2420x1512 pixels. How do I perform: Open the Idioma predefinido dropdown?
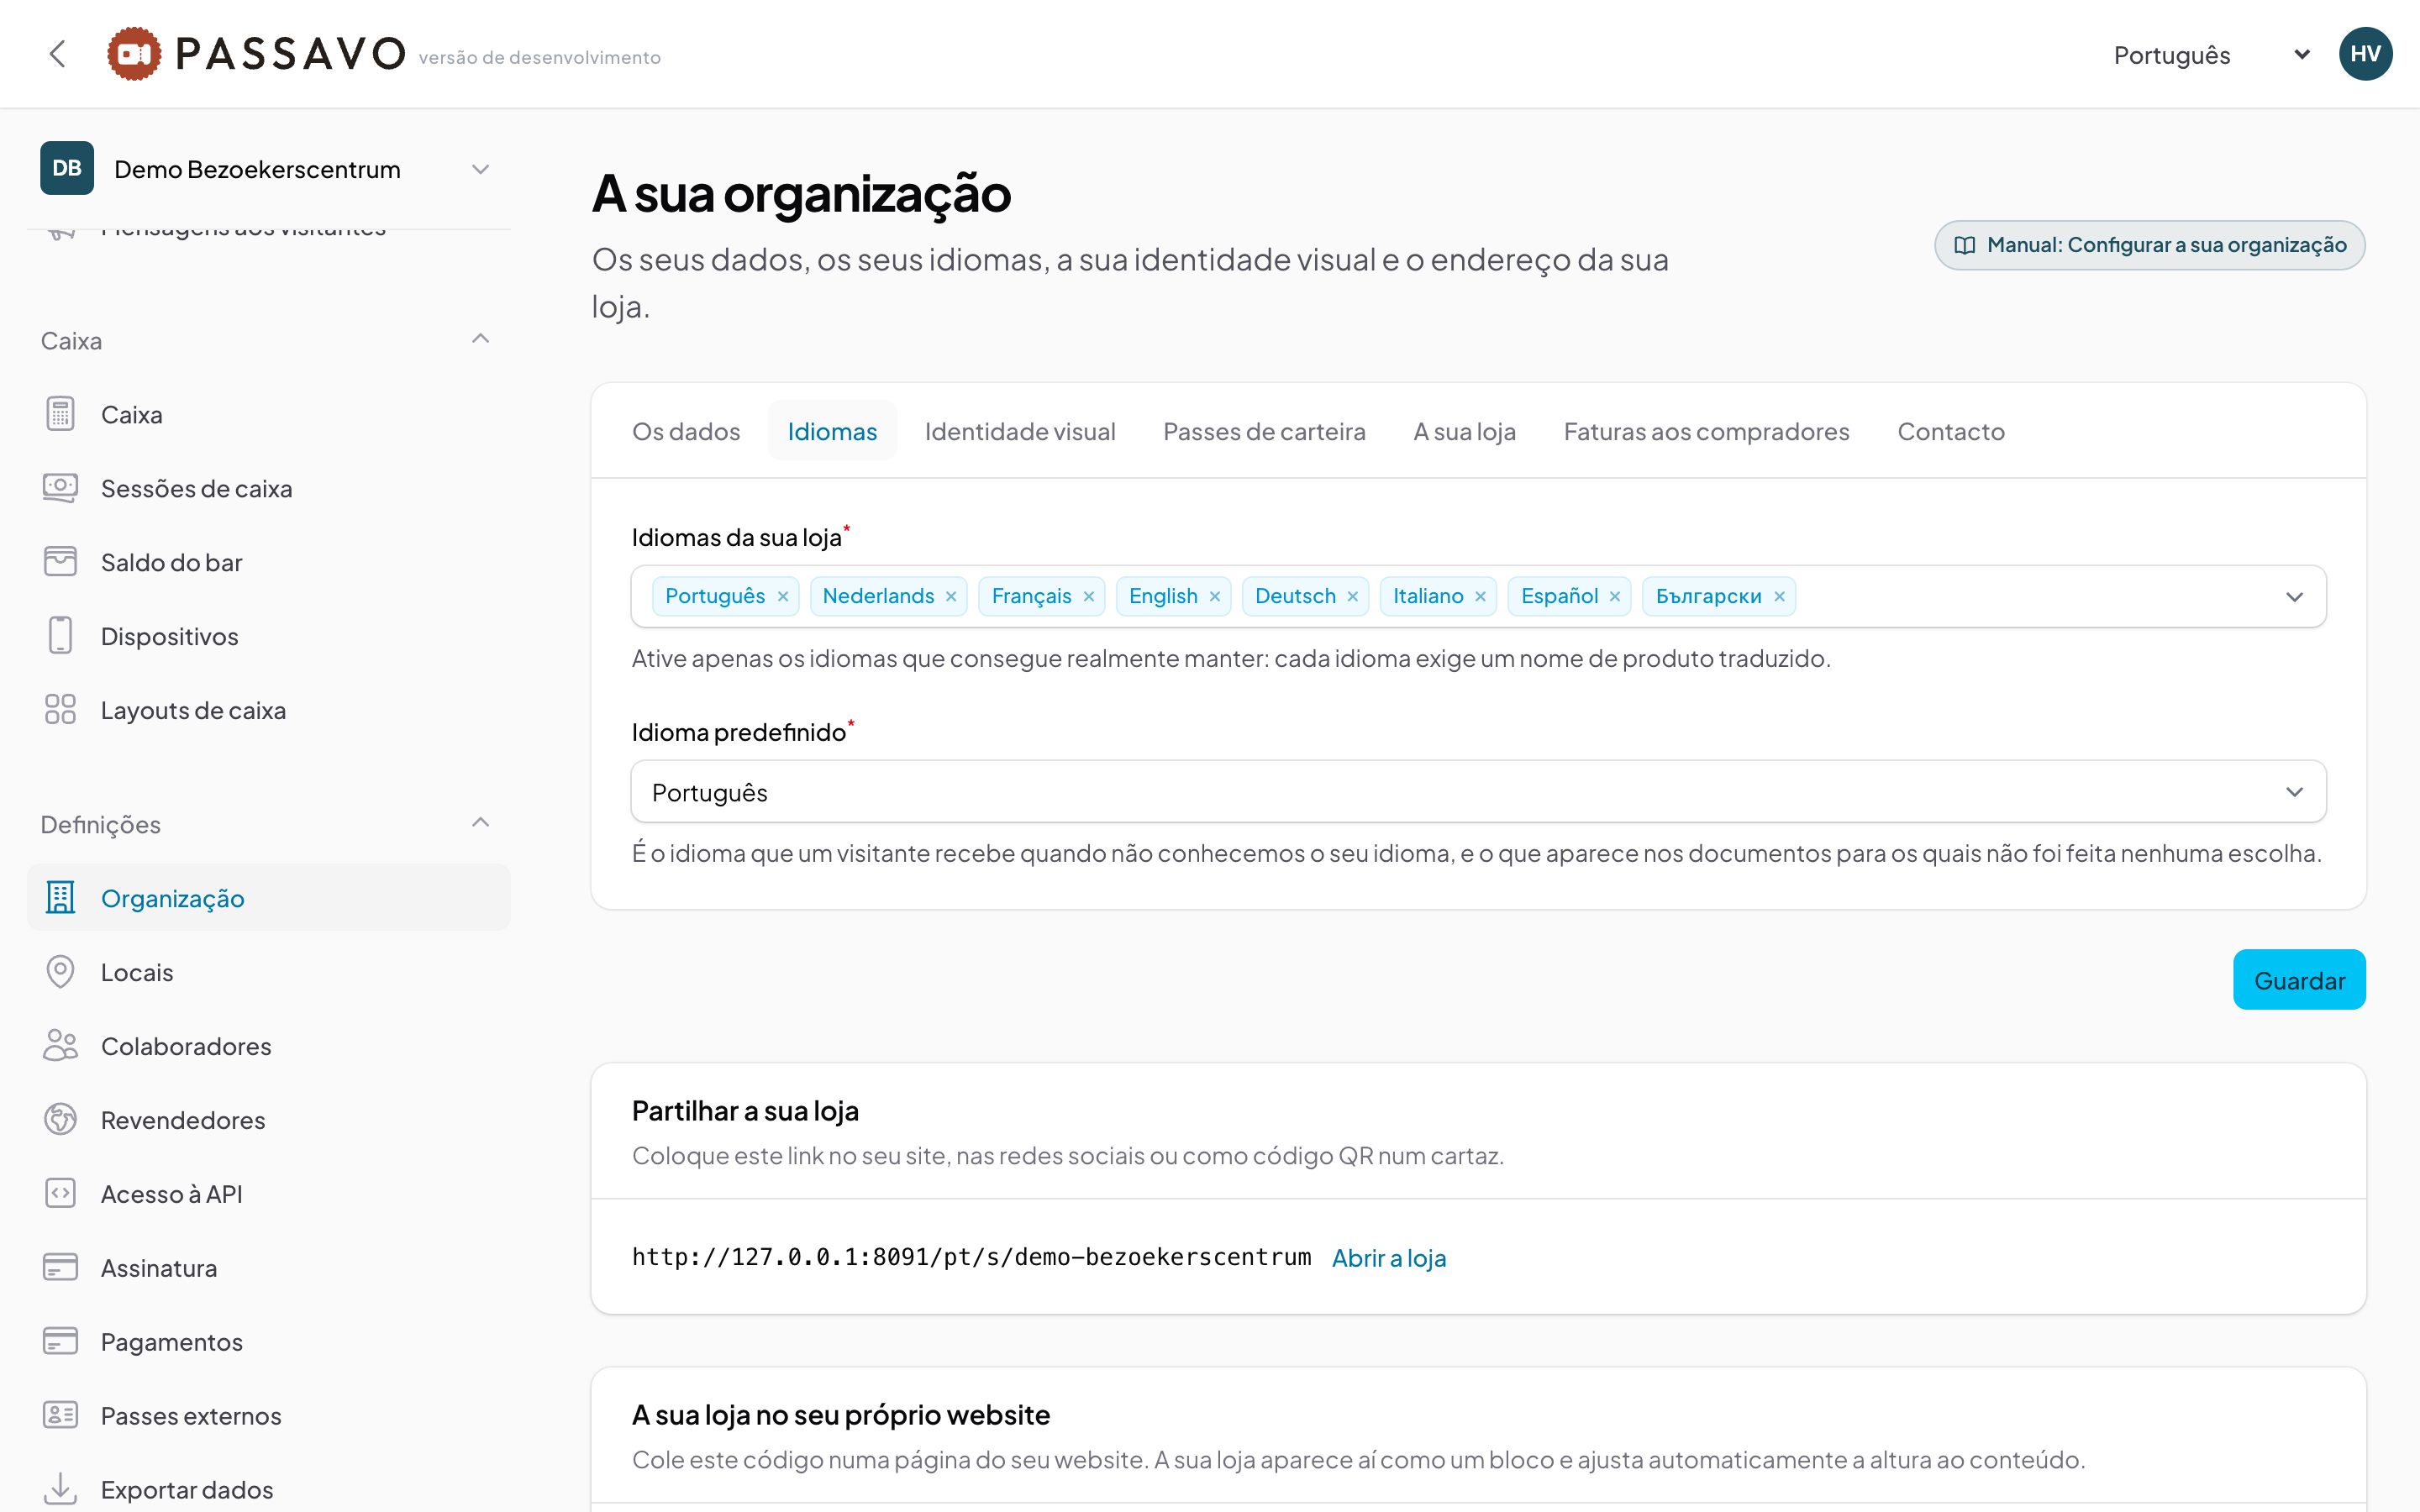1478,792
